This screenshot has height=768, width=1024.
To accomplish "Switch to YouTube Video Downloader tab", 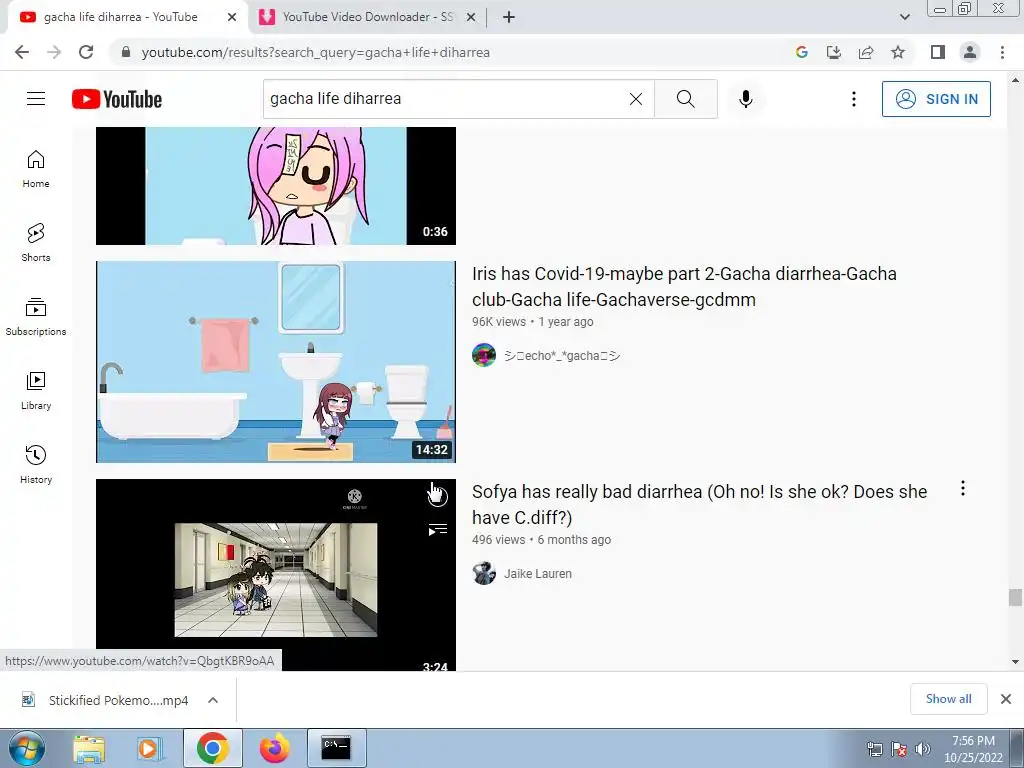I will [x=368, y=17].
